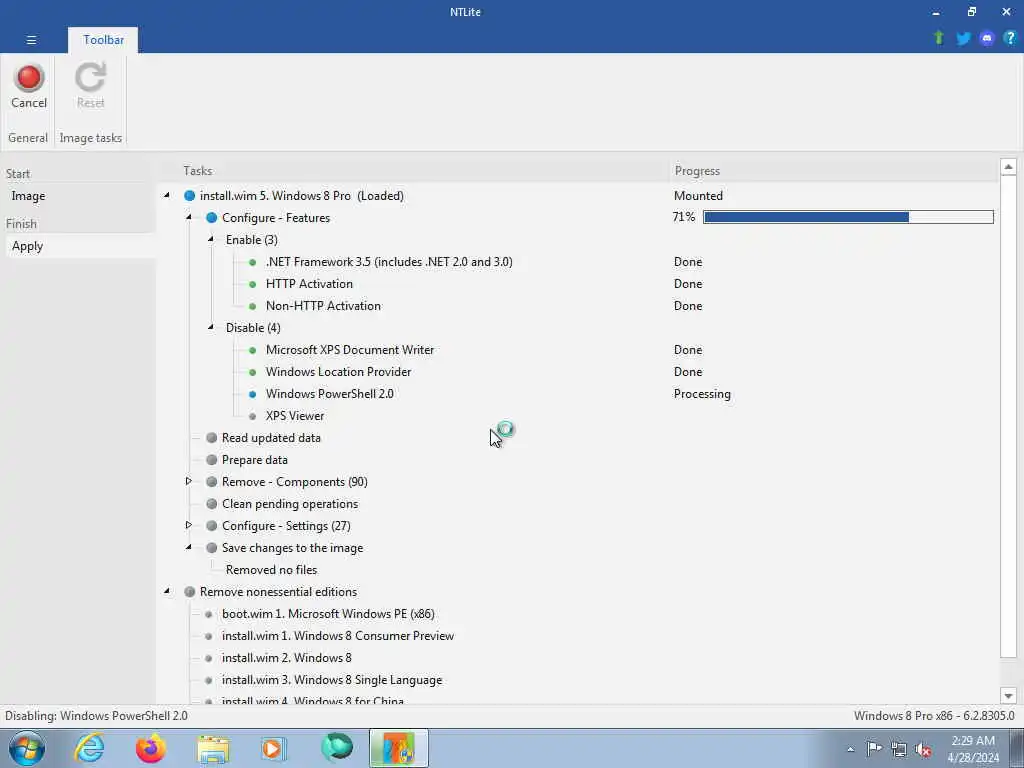The width and height of the screenshot is (1024, 768).
Task: Open the Discord link icon
Action: pos(987,38)
